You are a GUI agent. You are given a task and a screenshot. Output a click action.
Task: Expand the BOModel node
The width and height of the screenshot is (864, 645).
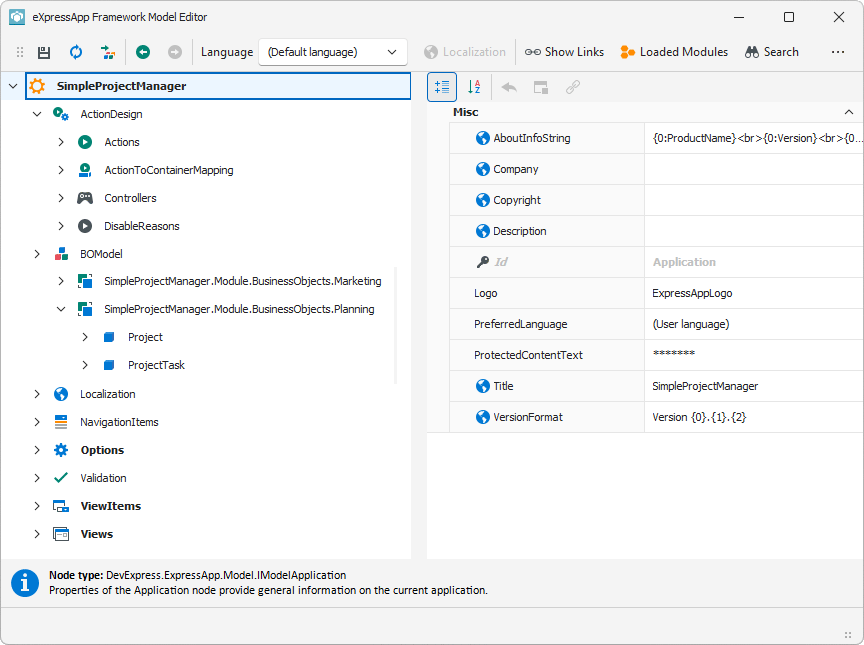[x=37, y=254]
